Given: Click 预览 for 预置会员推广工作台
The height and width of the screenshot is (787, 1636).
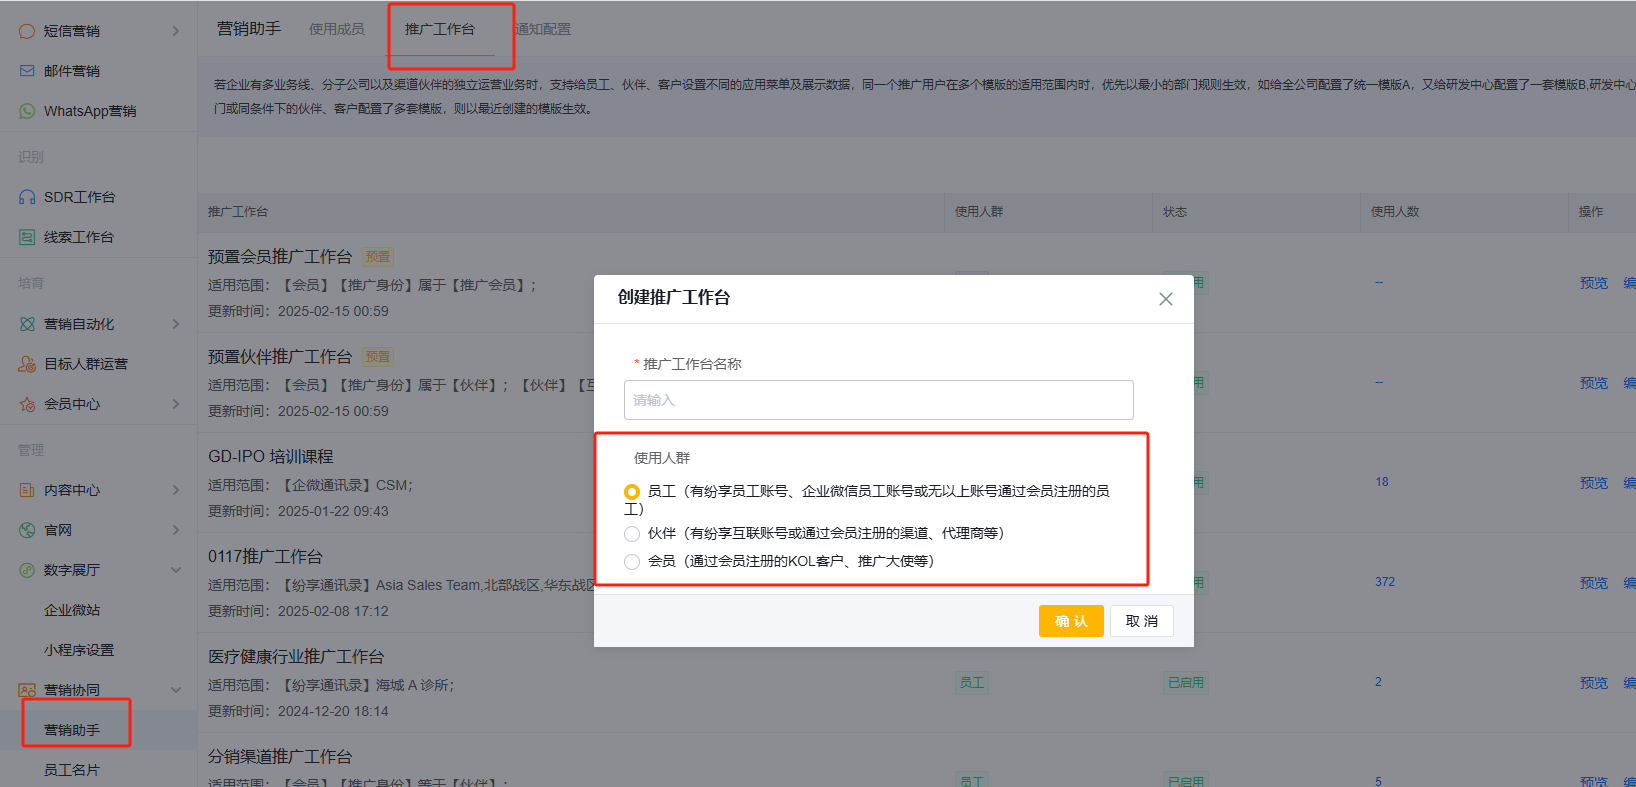Looking at the screenshot, I should pyautogui.click(x=1594, y=283).
